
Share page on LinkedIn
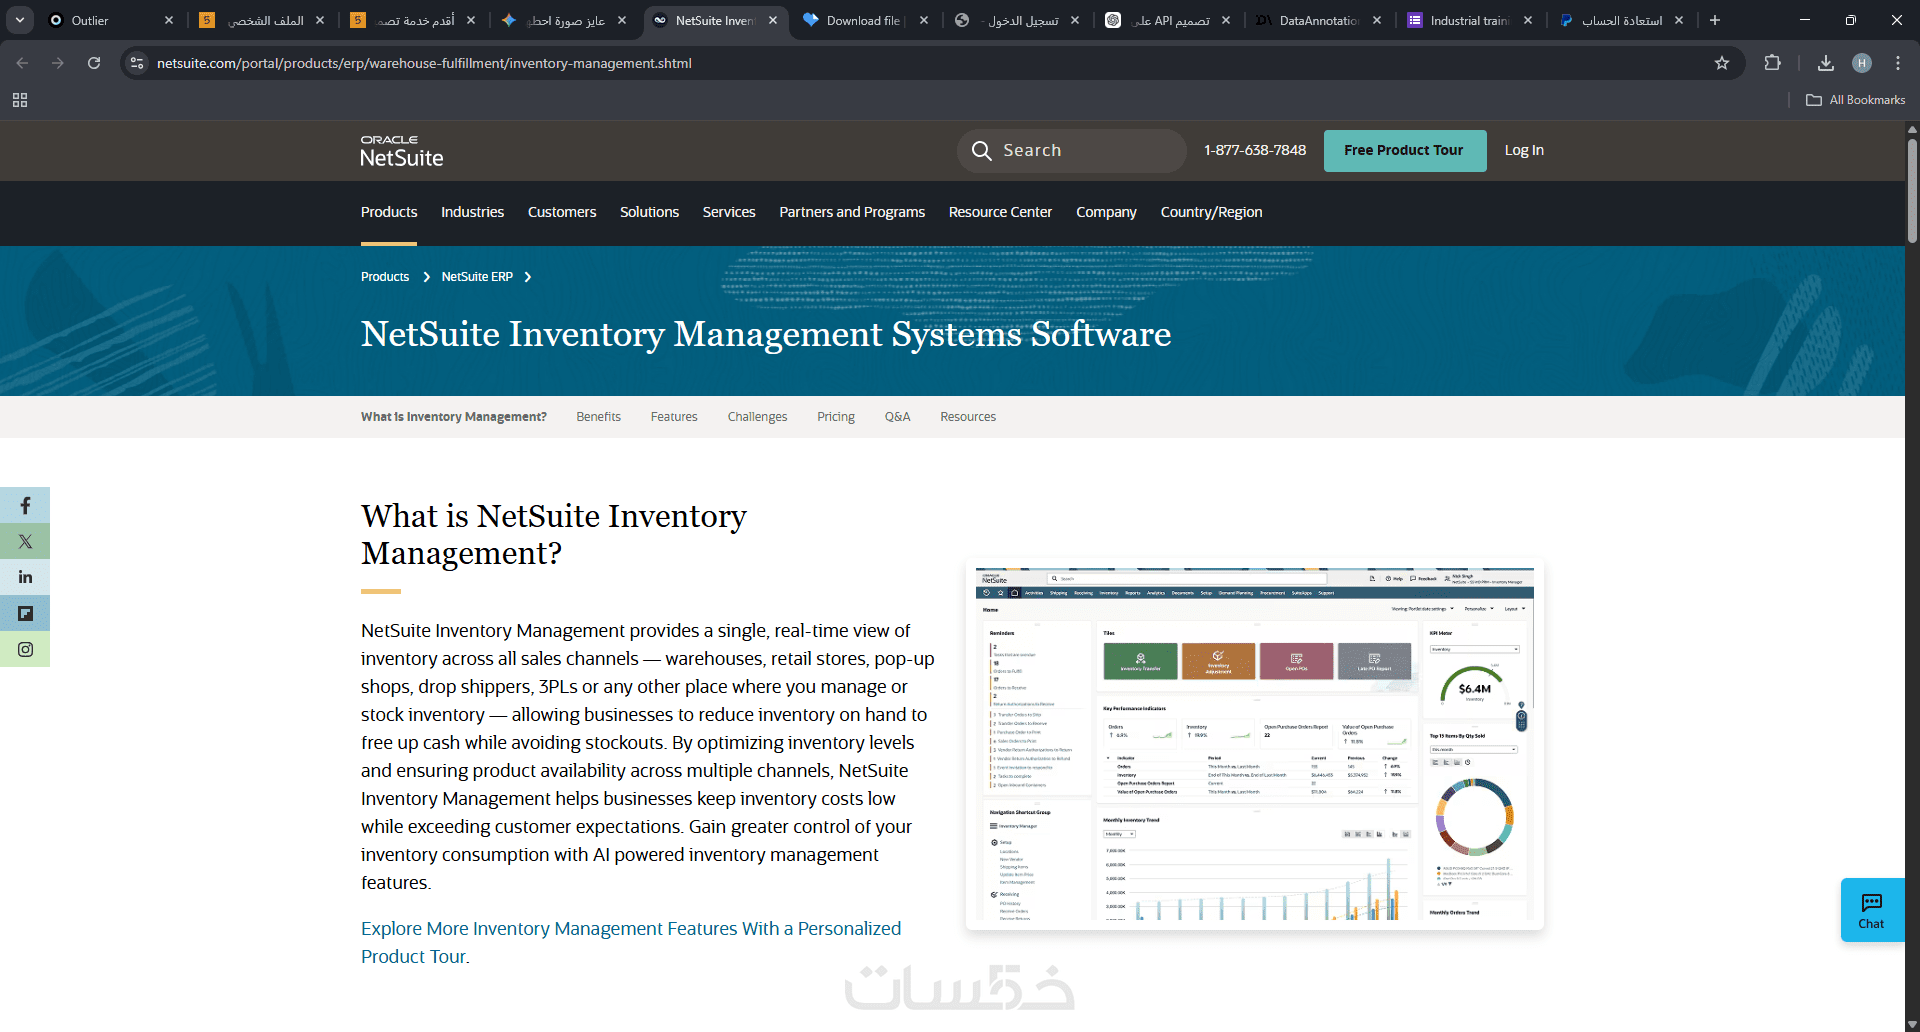(25, 578)
